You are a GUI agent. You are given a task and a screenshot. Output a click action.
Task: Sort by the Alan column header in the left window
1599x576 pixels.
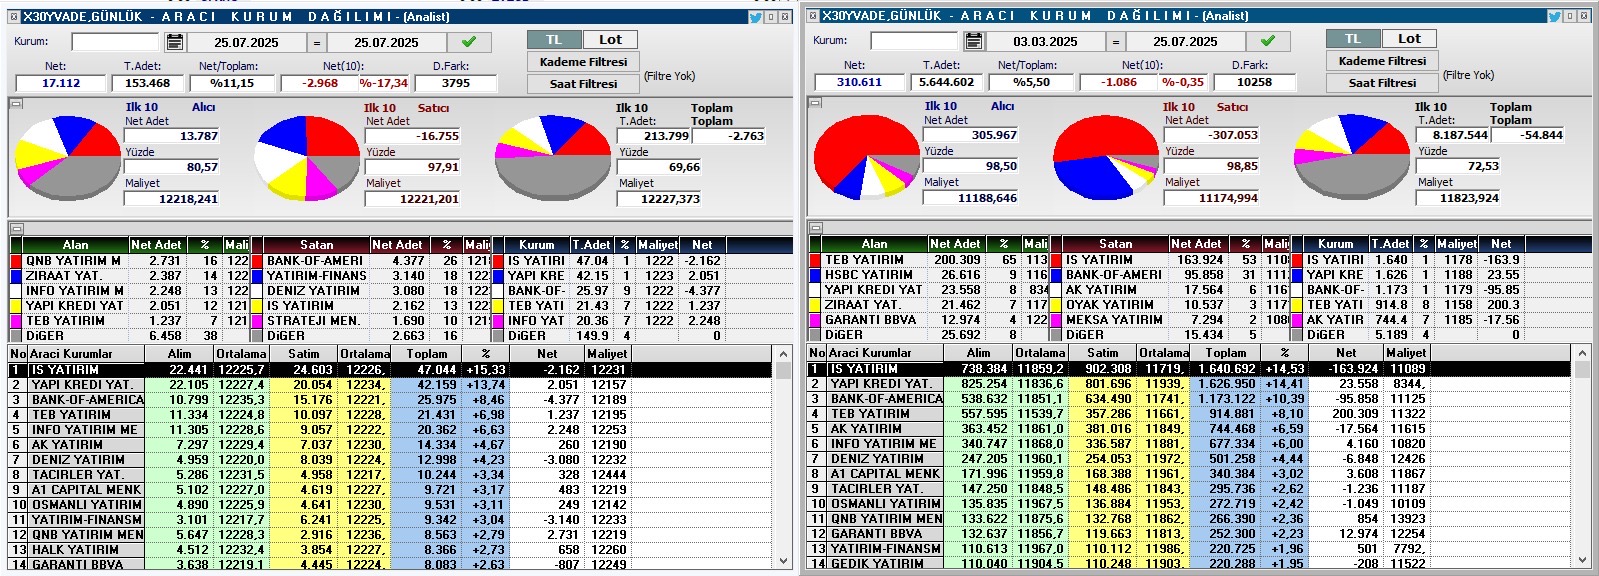tap(75, 245)
